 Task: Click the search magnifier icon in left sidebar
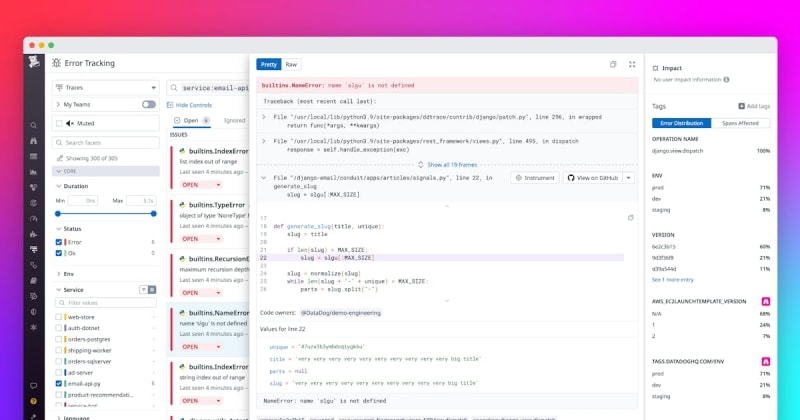(x=34, y=126)
